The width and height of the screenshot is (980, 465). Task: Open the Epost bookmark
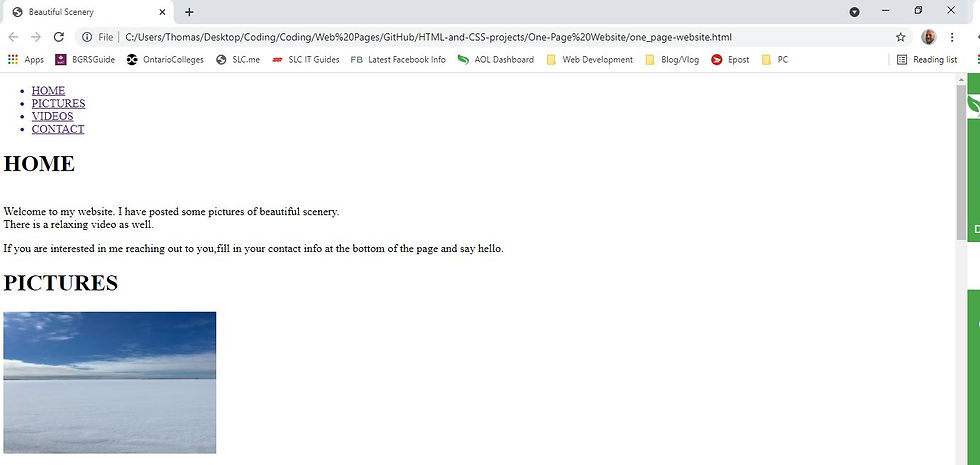[x=730, y=59]
